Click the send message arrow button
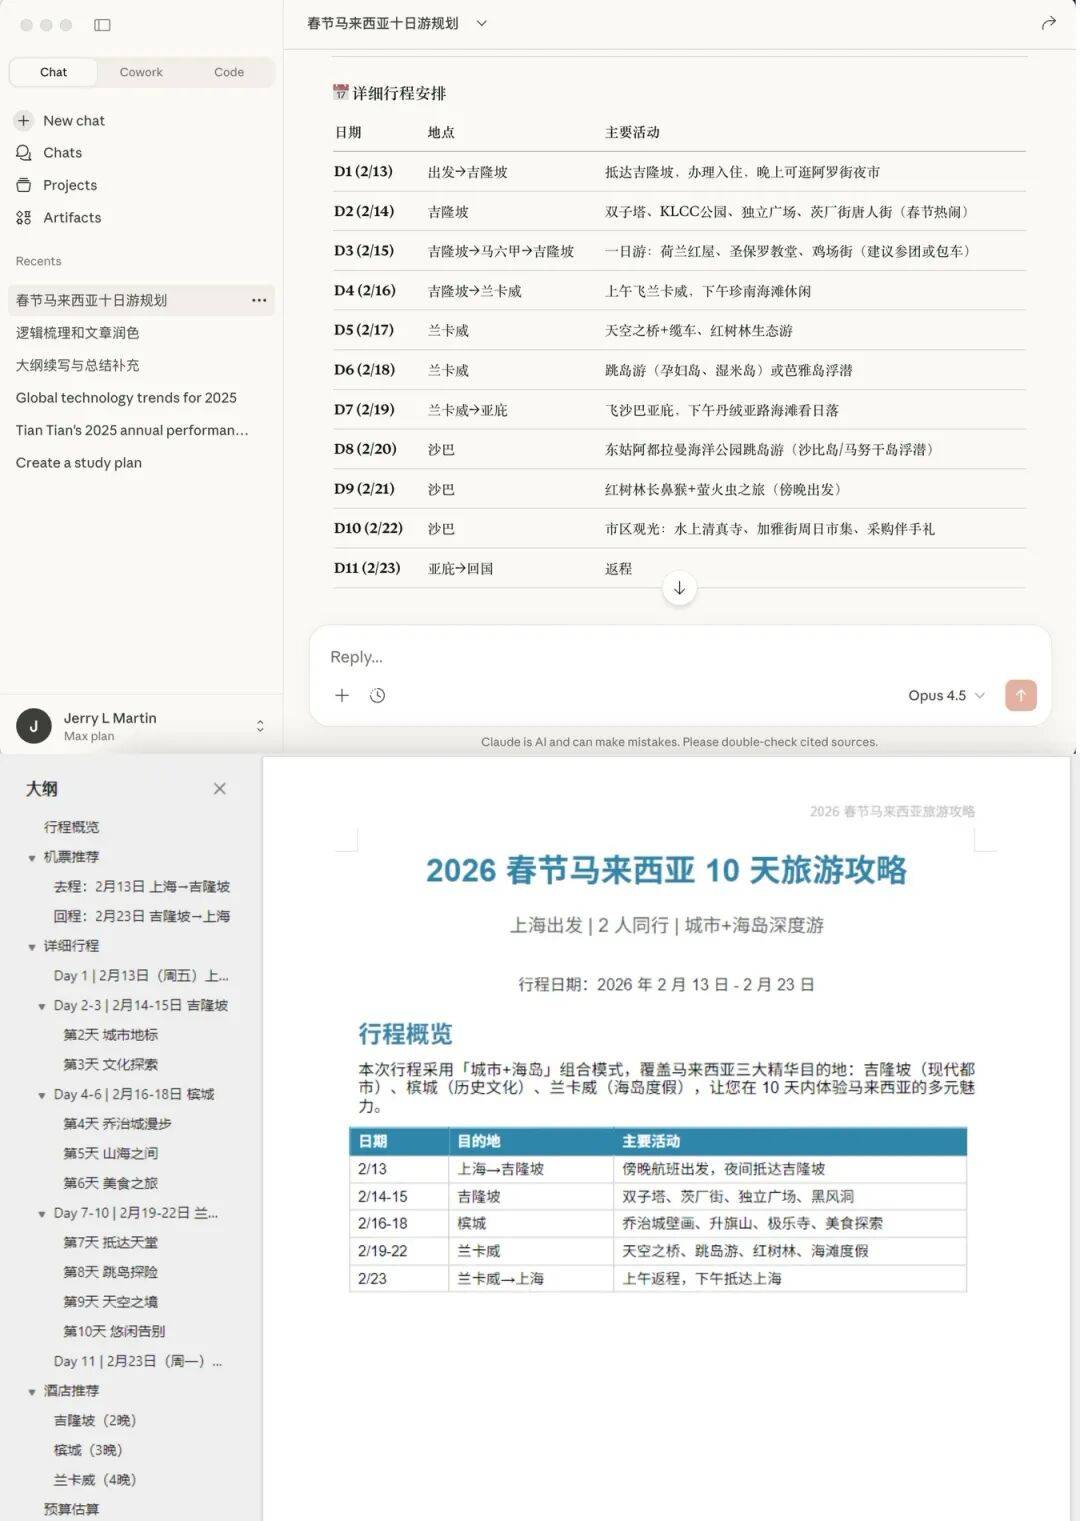 1020,695
